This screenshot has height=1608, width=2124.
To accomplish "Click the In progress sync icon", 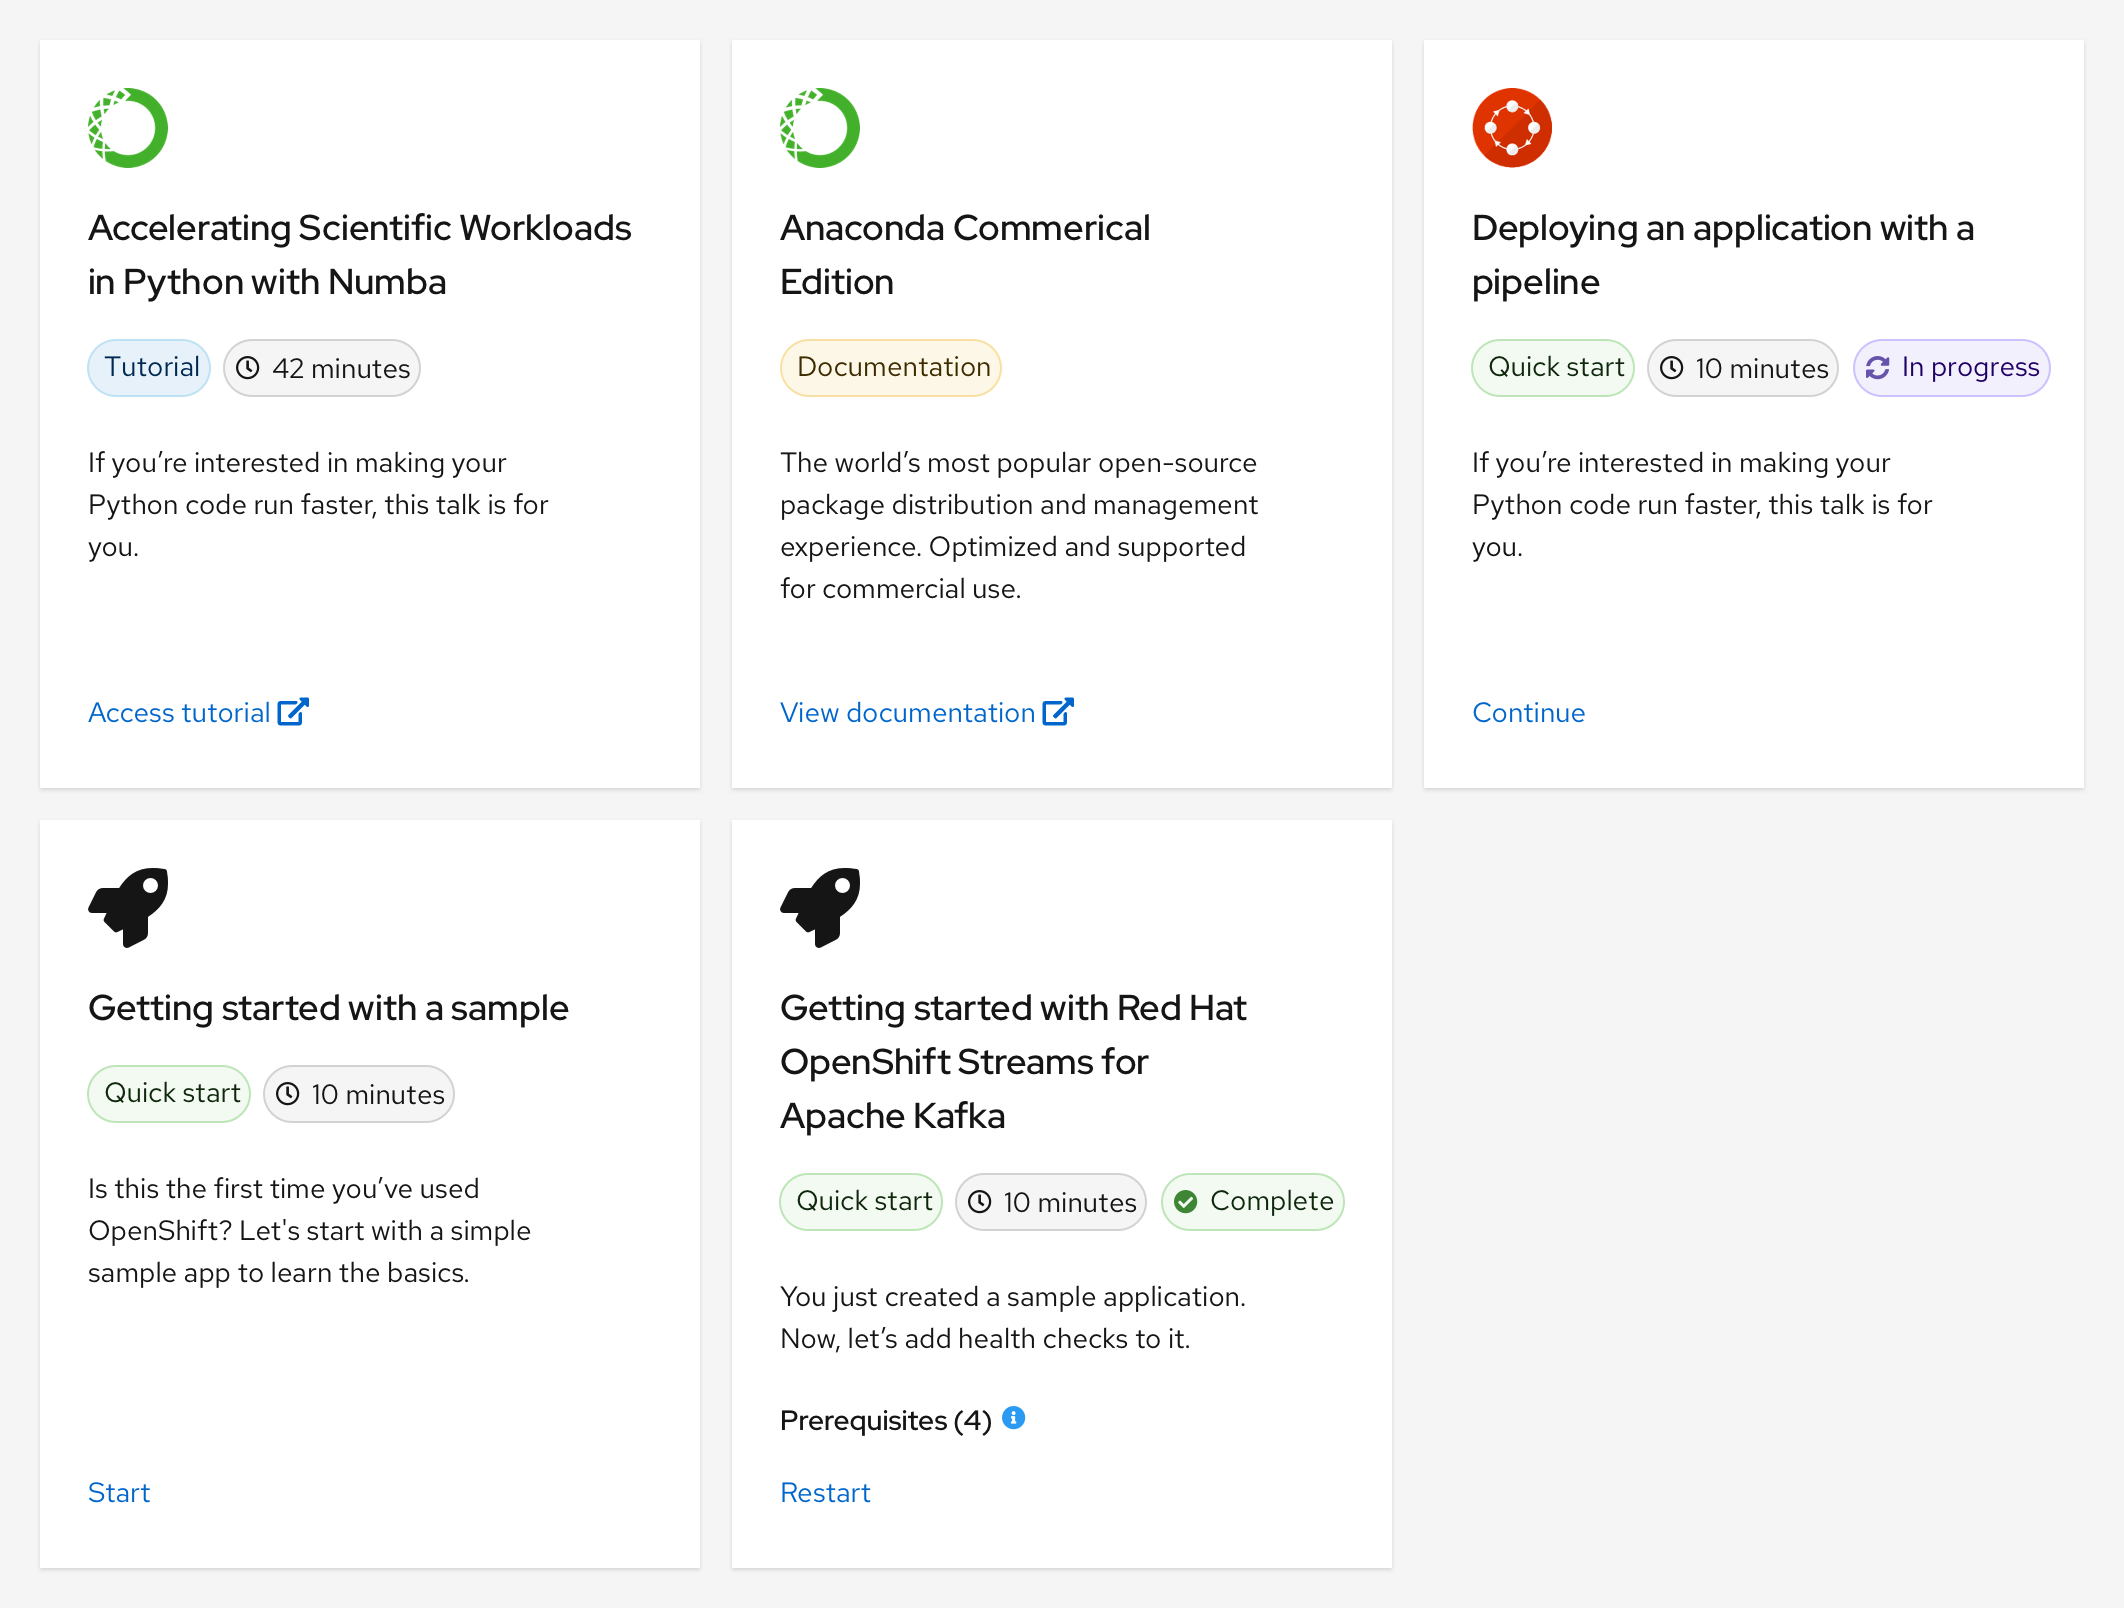I will 1878,368.
